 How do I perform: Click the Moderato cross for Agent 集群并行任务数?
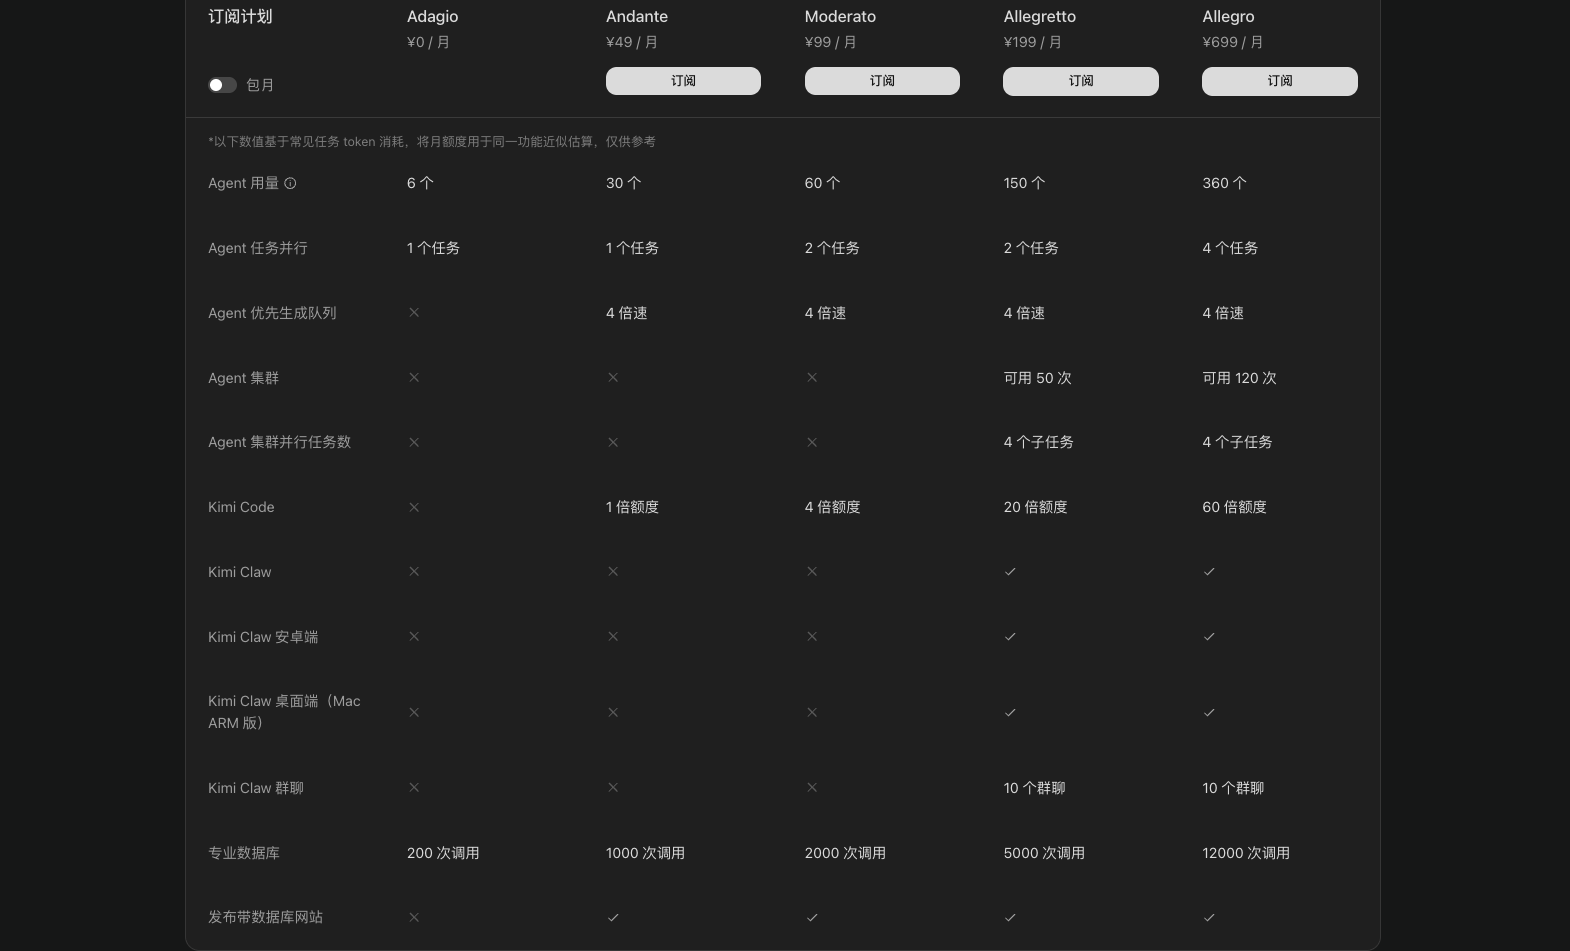tap(812, 442)
